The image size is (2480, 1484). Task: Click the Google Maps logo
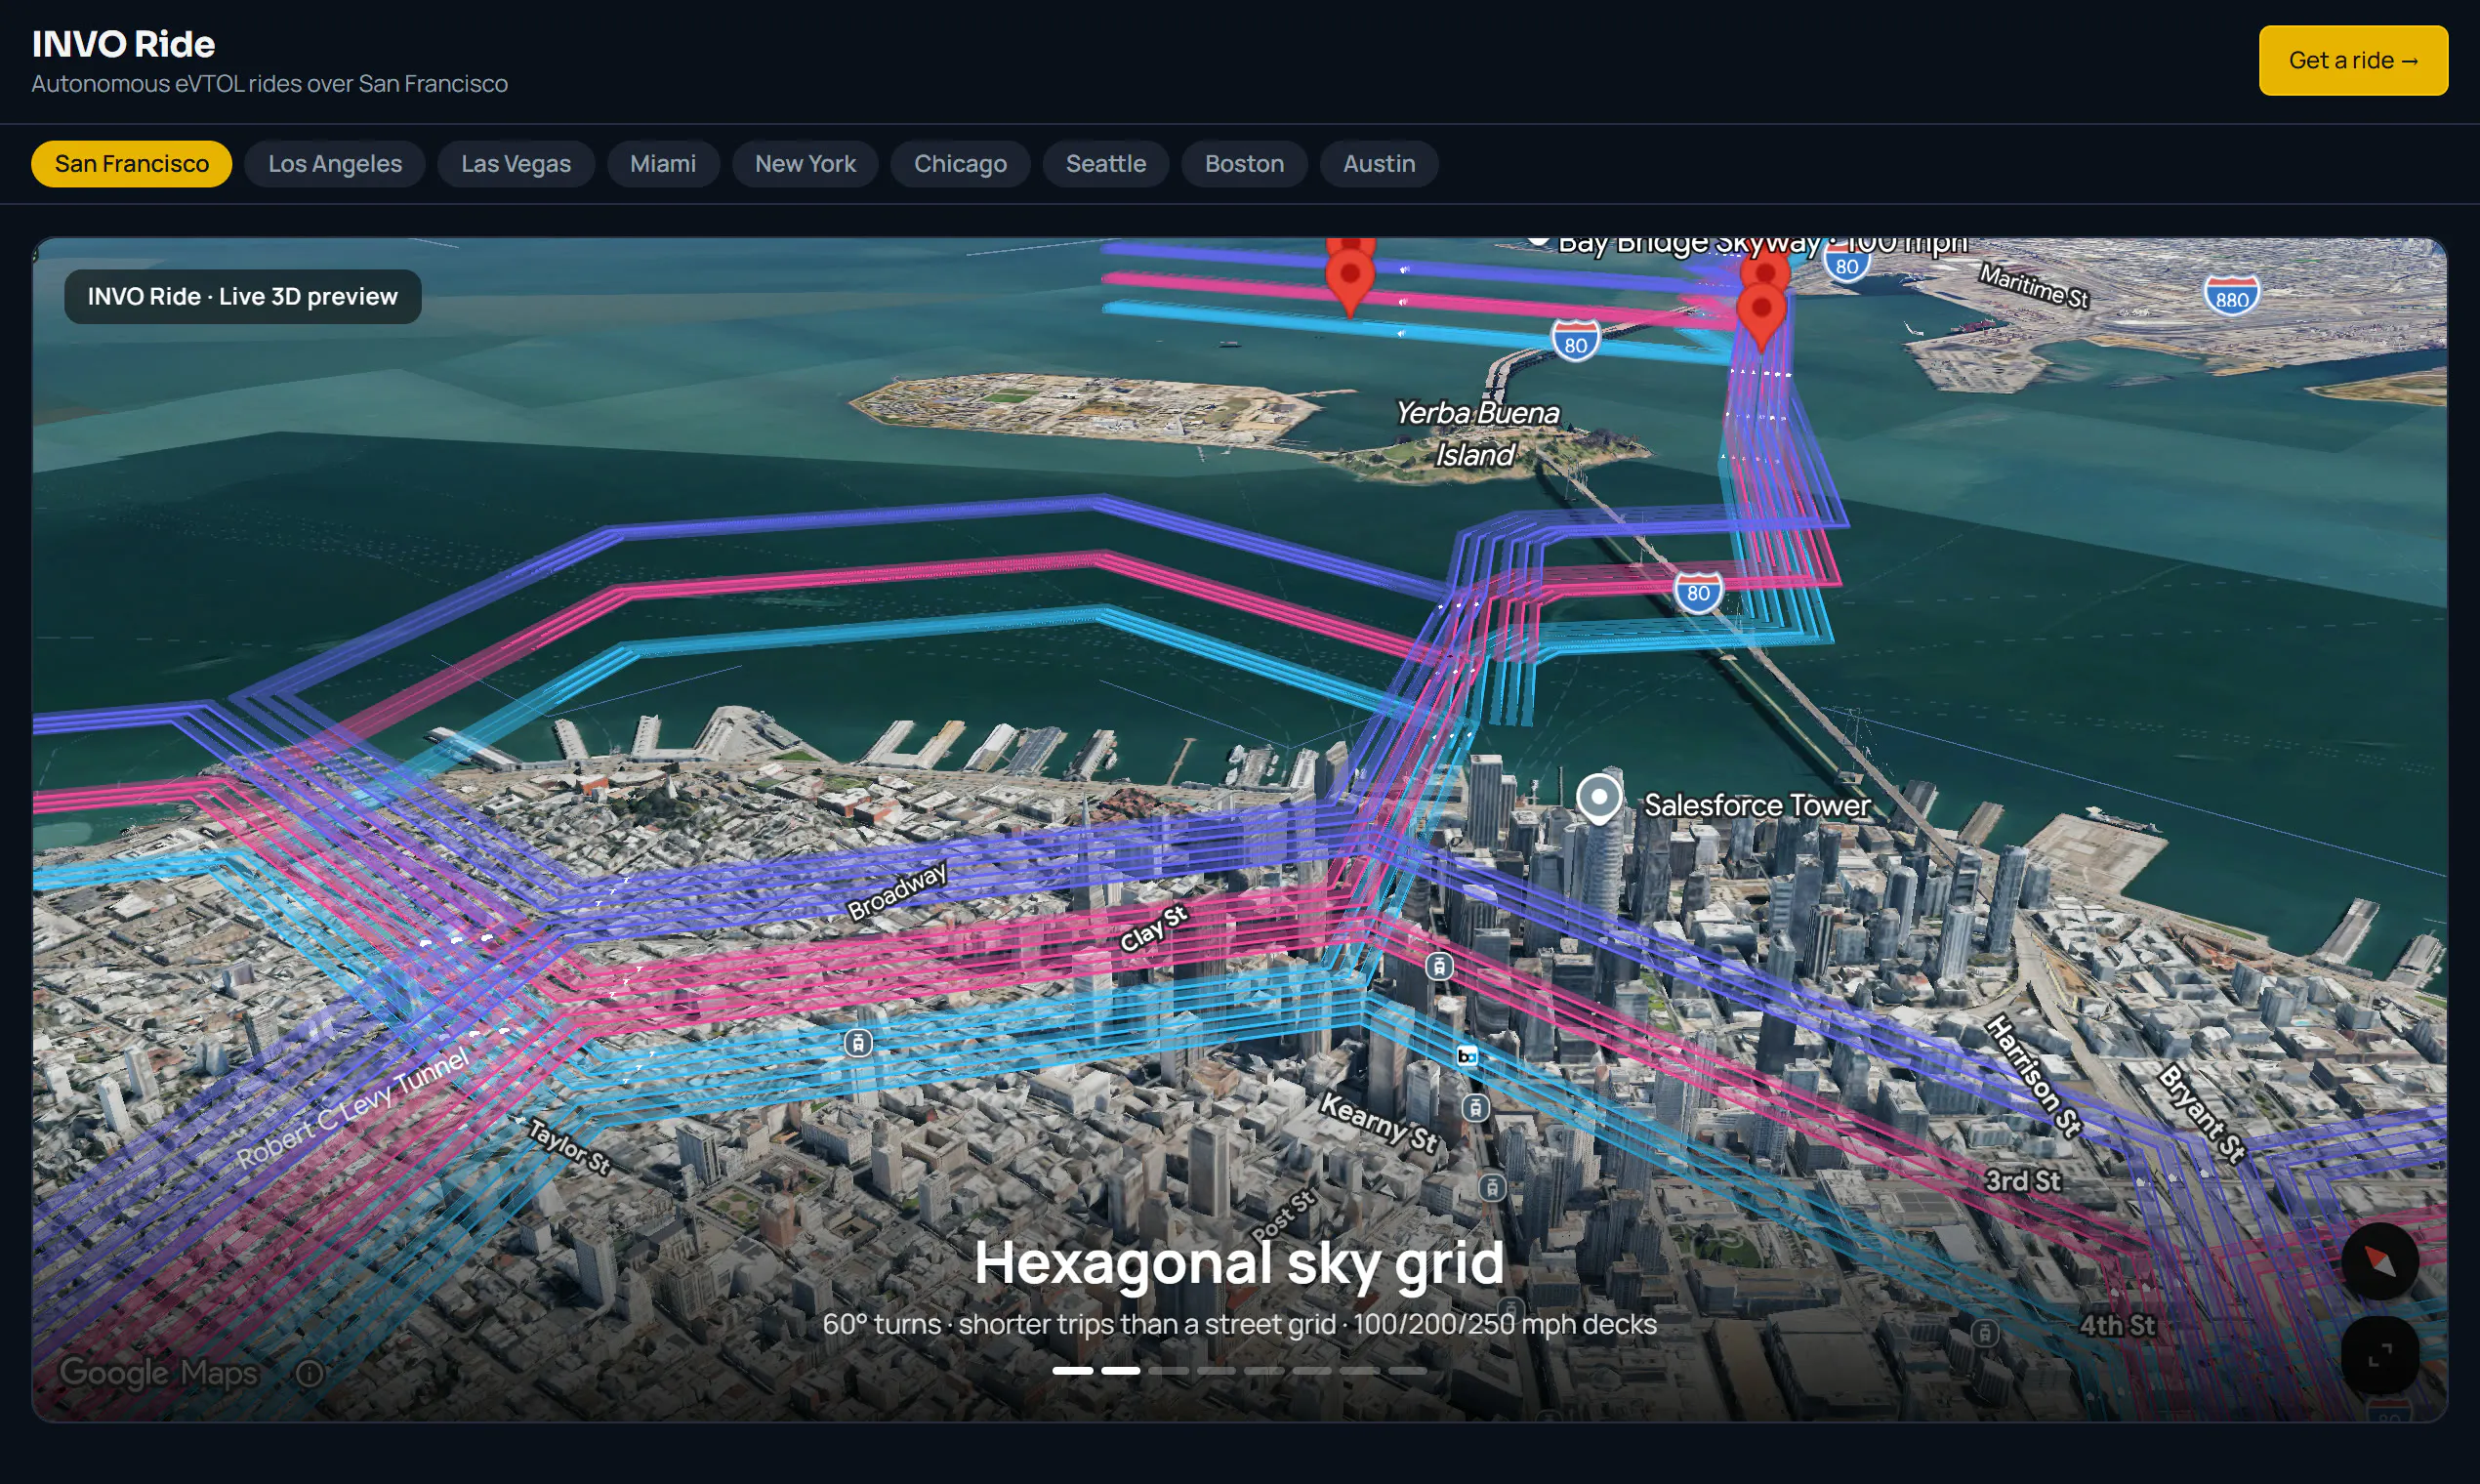coord(159,1373)
